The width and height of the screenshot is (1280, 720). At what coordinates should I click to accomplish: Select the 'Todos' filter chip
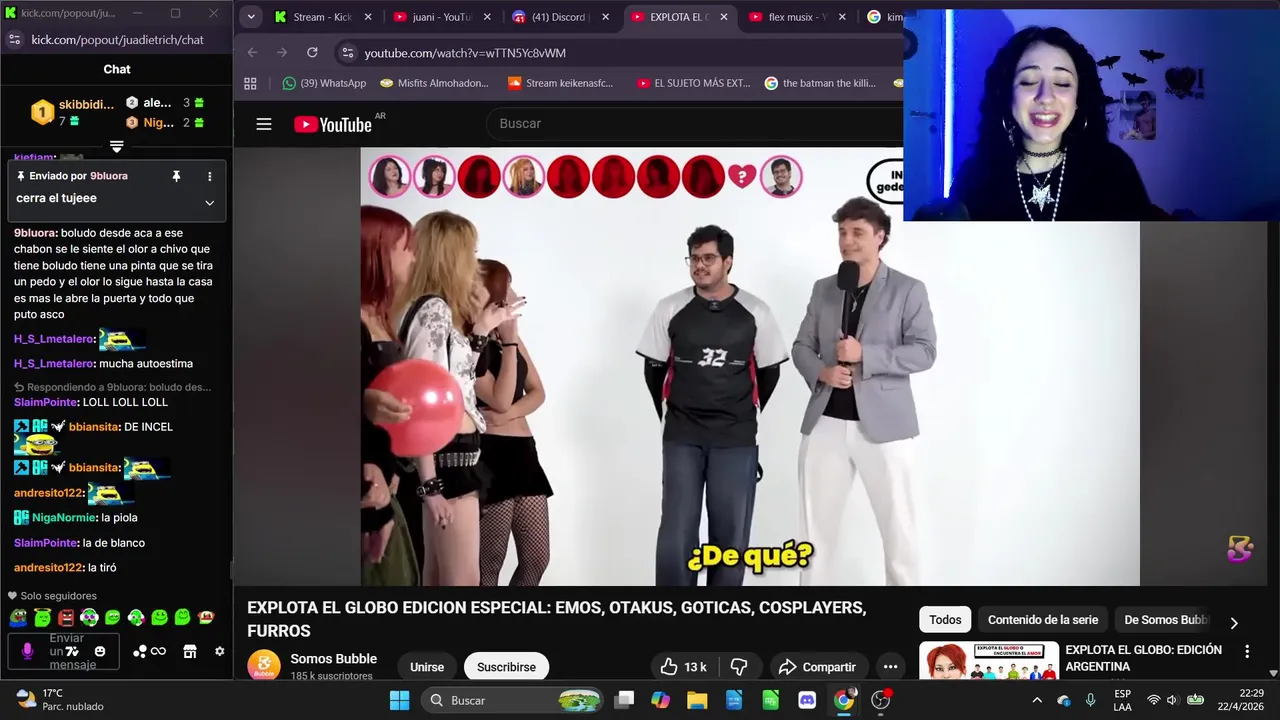945,620
